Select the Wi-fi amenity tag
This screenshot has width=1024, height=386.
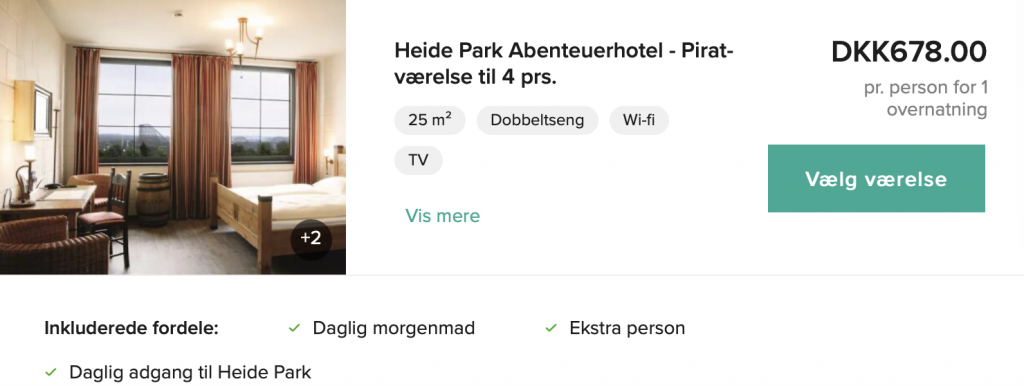pyautogui.click(x=639, y=120)
